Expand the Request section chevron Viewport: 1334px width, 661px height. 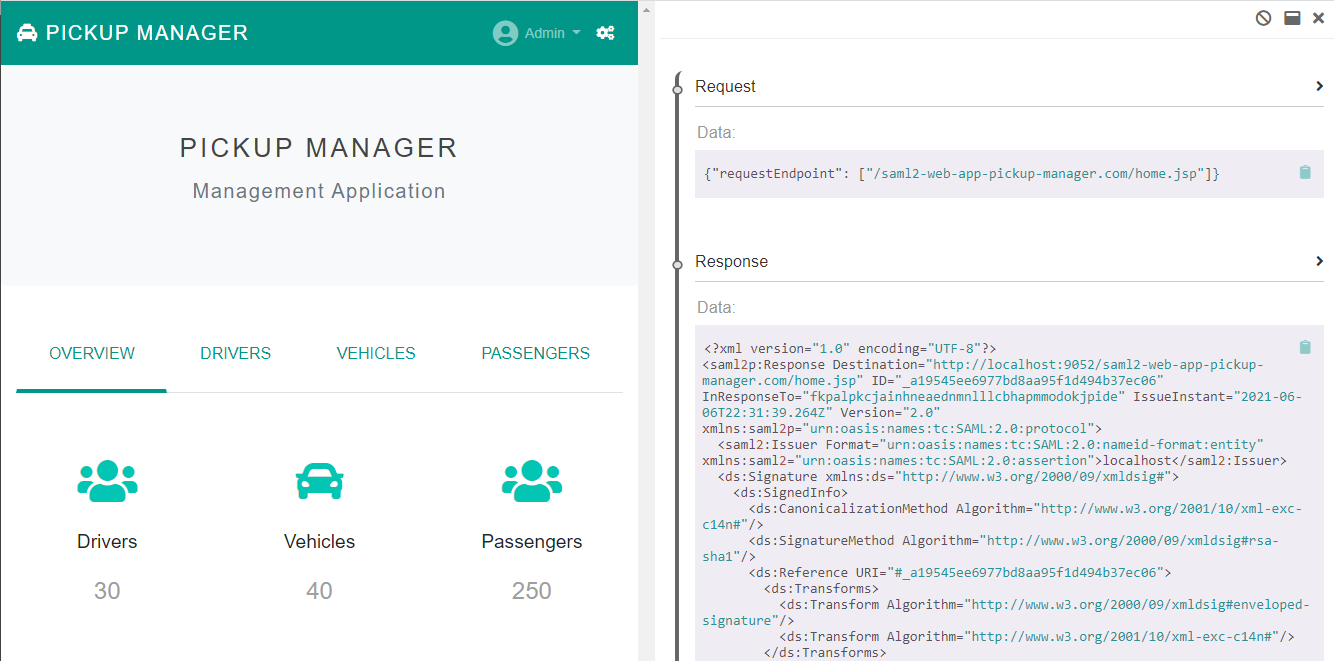click(1320, 86)
